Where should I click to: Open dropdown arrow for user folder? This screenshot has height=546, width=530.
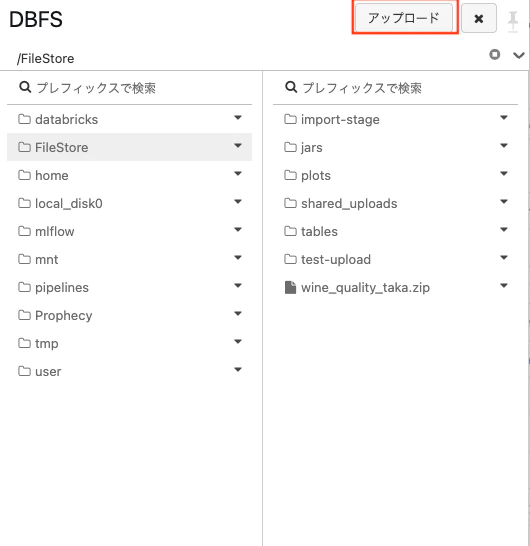pos(238,370)
